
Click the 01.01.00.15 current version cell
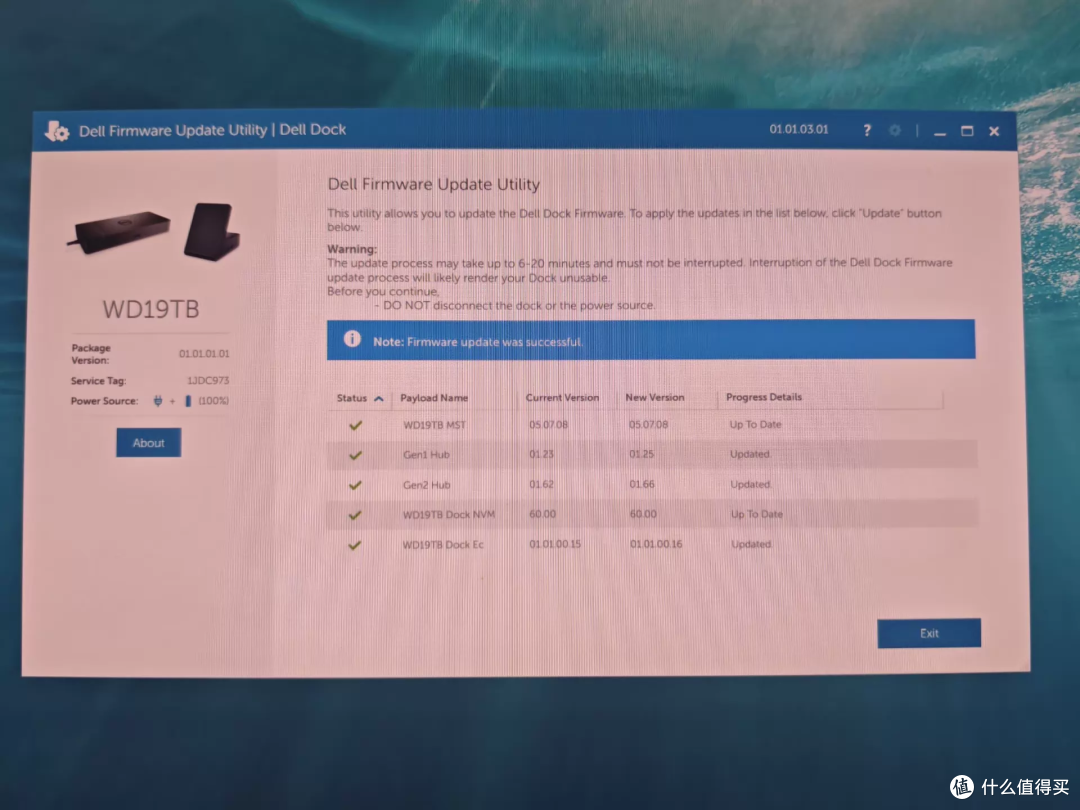[555, 544]
